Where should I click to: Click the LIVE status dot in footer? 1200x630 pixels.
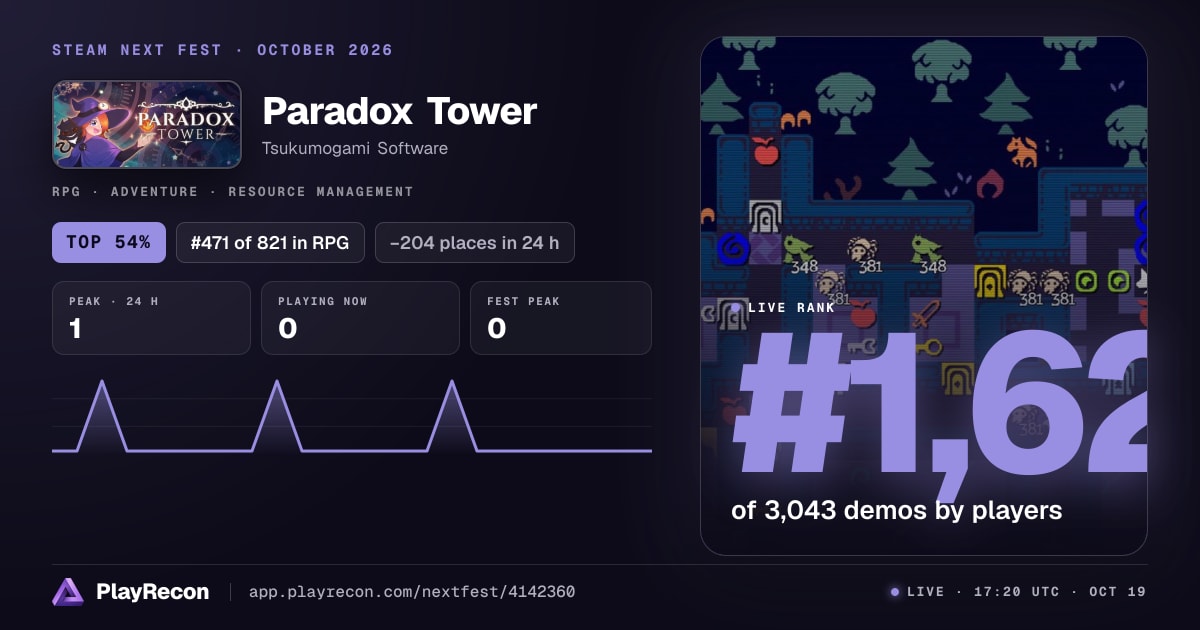coord(895,592)
